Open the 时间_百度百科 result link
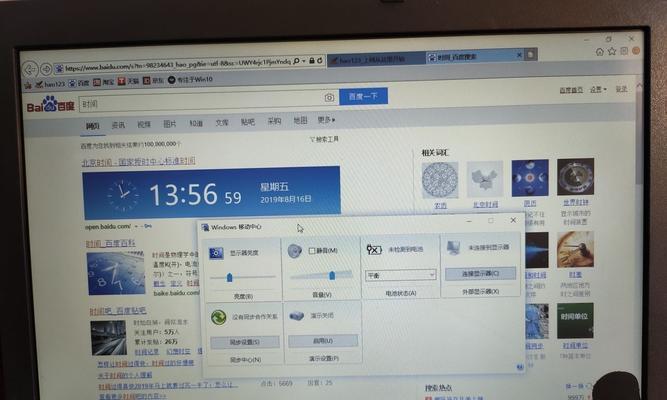 point(111,243)
